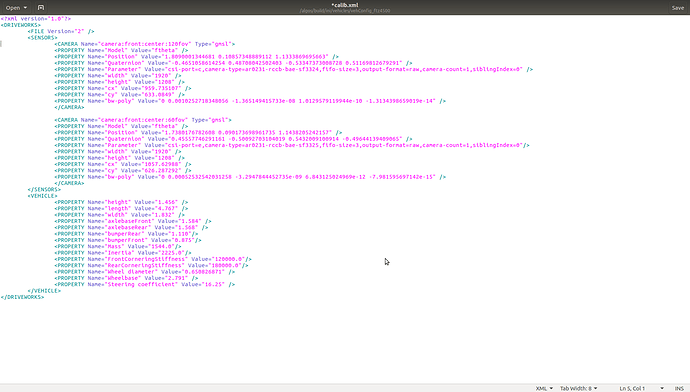Screen dimensions: 690x392
Task: Click the closing </SENSORS> tag
Action: click(44, 190)
